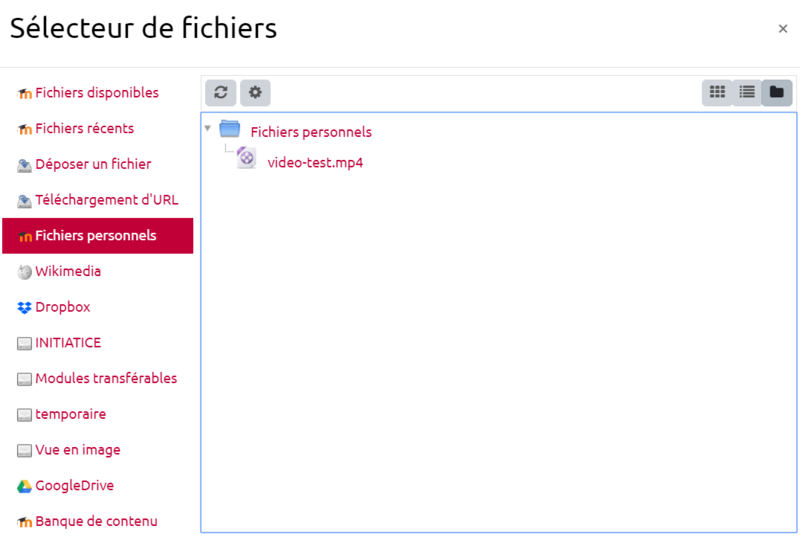Image resolution: width=800 pixels, height=546 pixels.
Task: Click the blue Fichiers personnels folder icon
Action: (230, 130)
